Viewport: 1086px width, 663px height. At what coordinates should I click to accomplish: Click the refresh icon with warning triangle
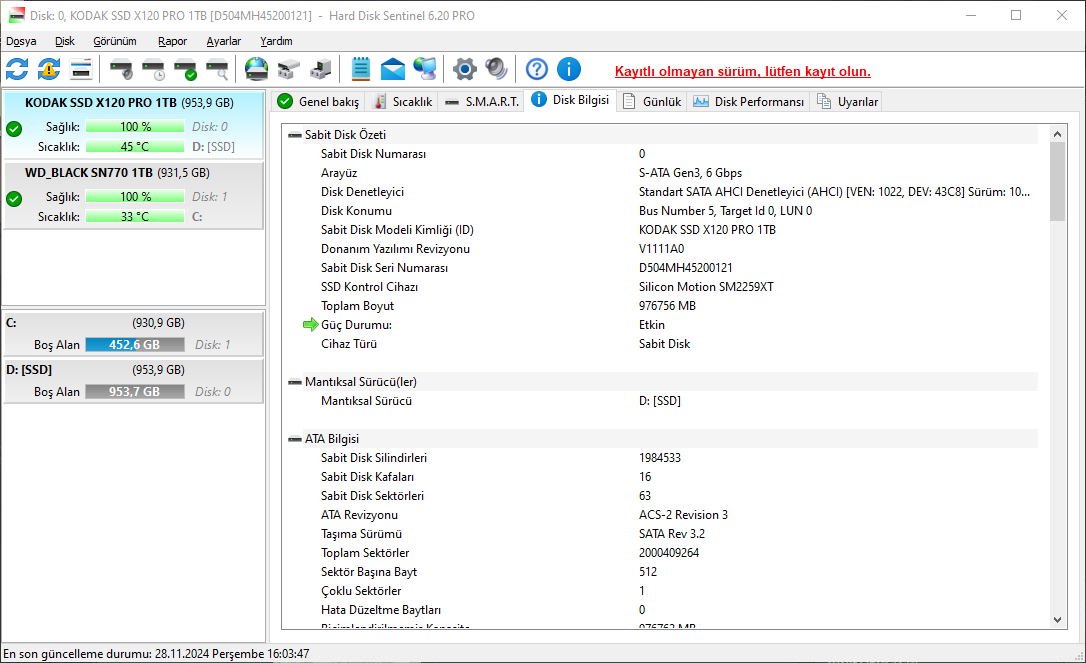pos(49,69)
